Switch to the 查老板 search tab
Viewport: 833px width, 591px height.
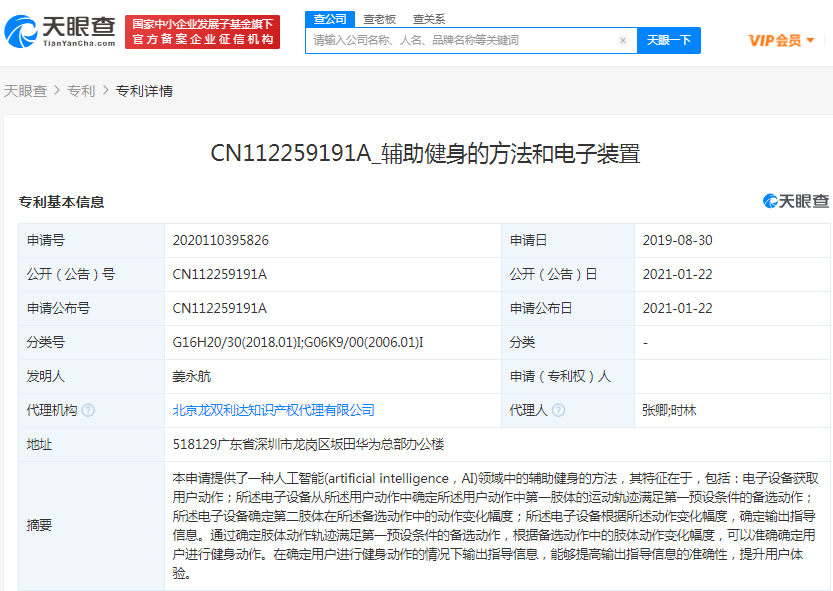[379, 18]
